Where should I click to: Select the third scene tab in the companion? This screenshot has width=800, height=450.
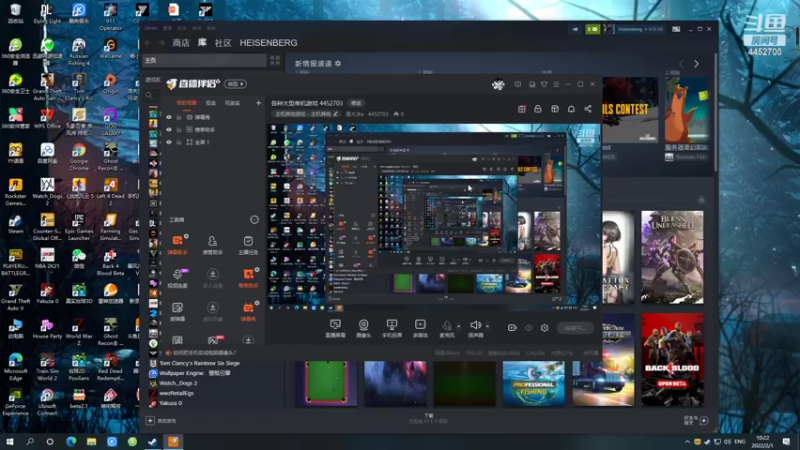[x=232, y=103]
